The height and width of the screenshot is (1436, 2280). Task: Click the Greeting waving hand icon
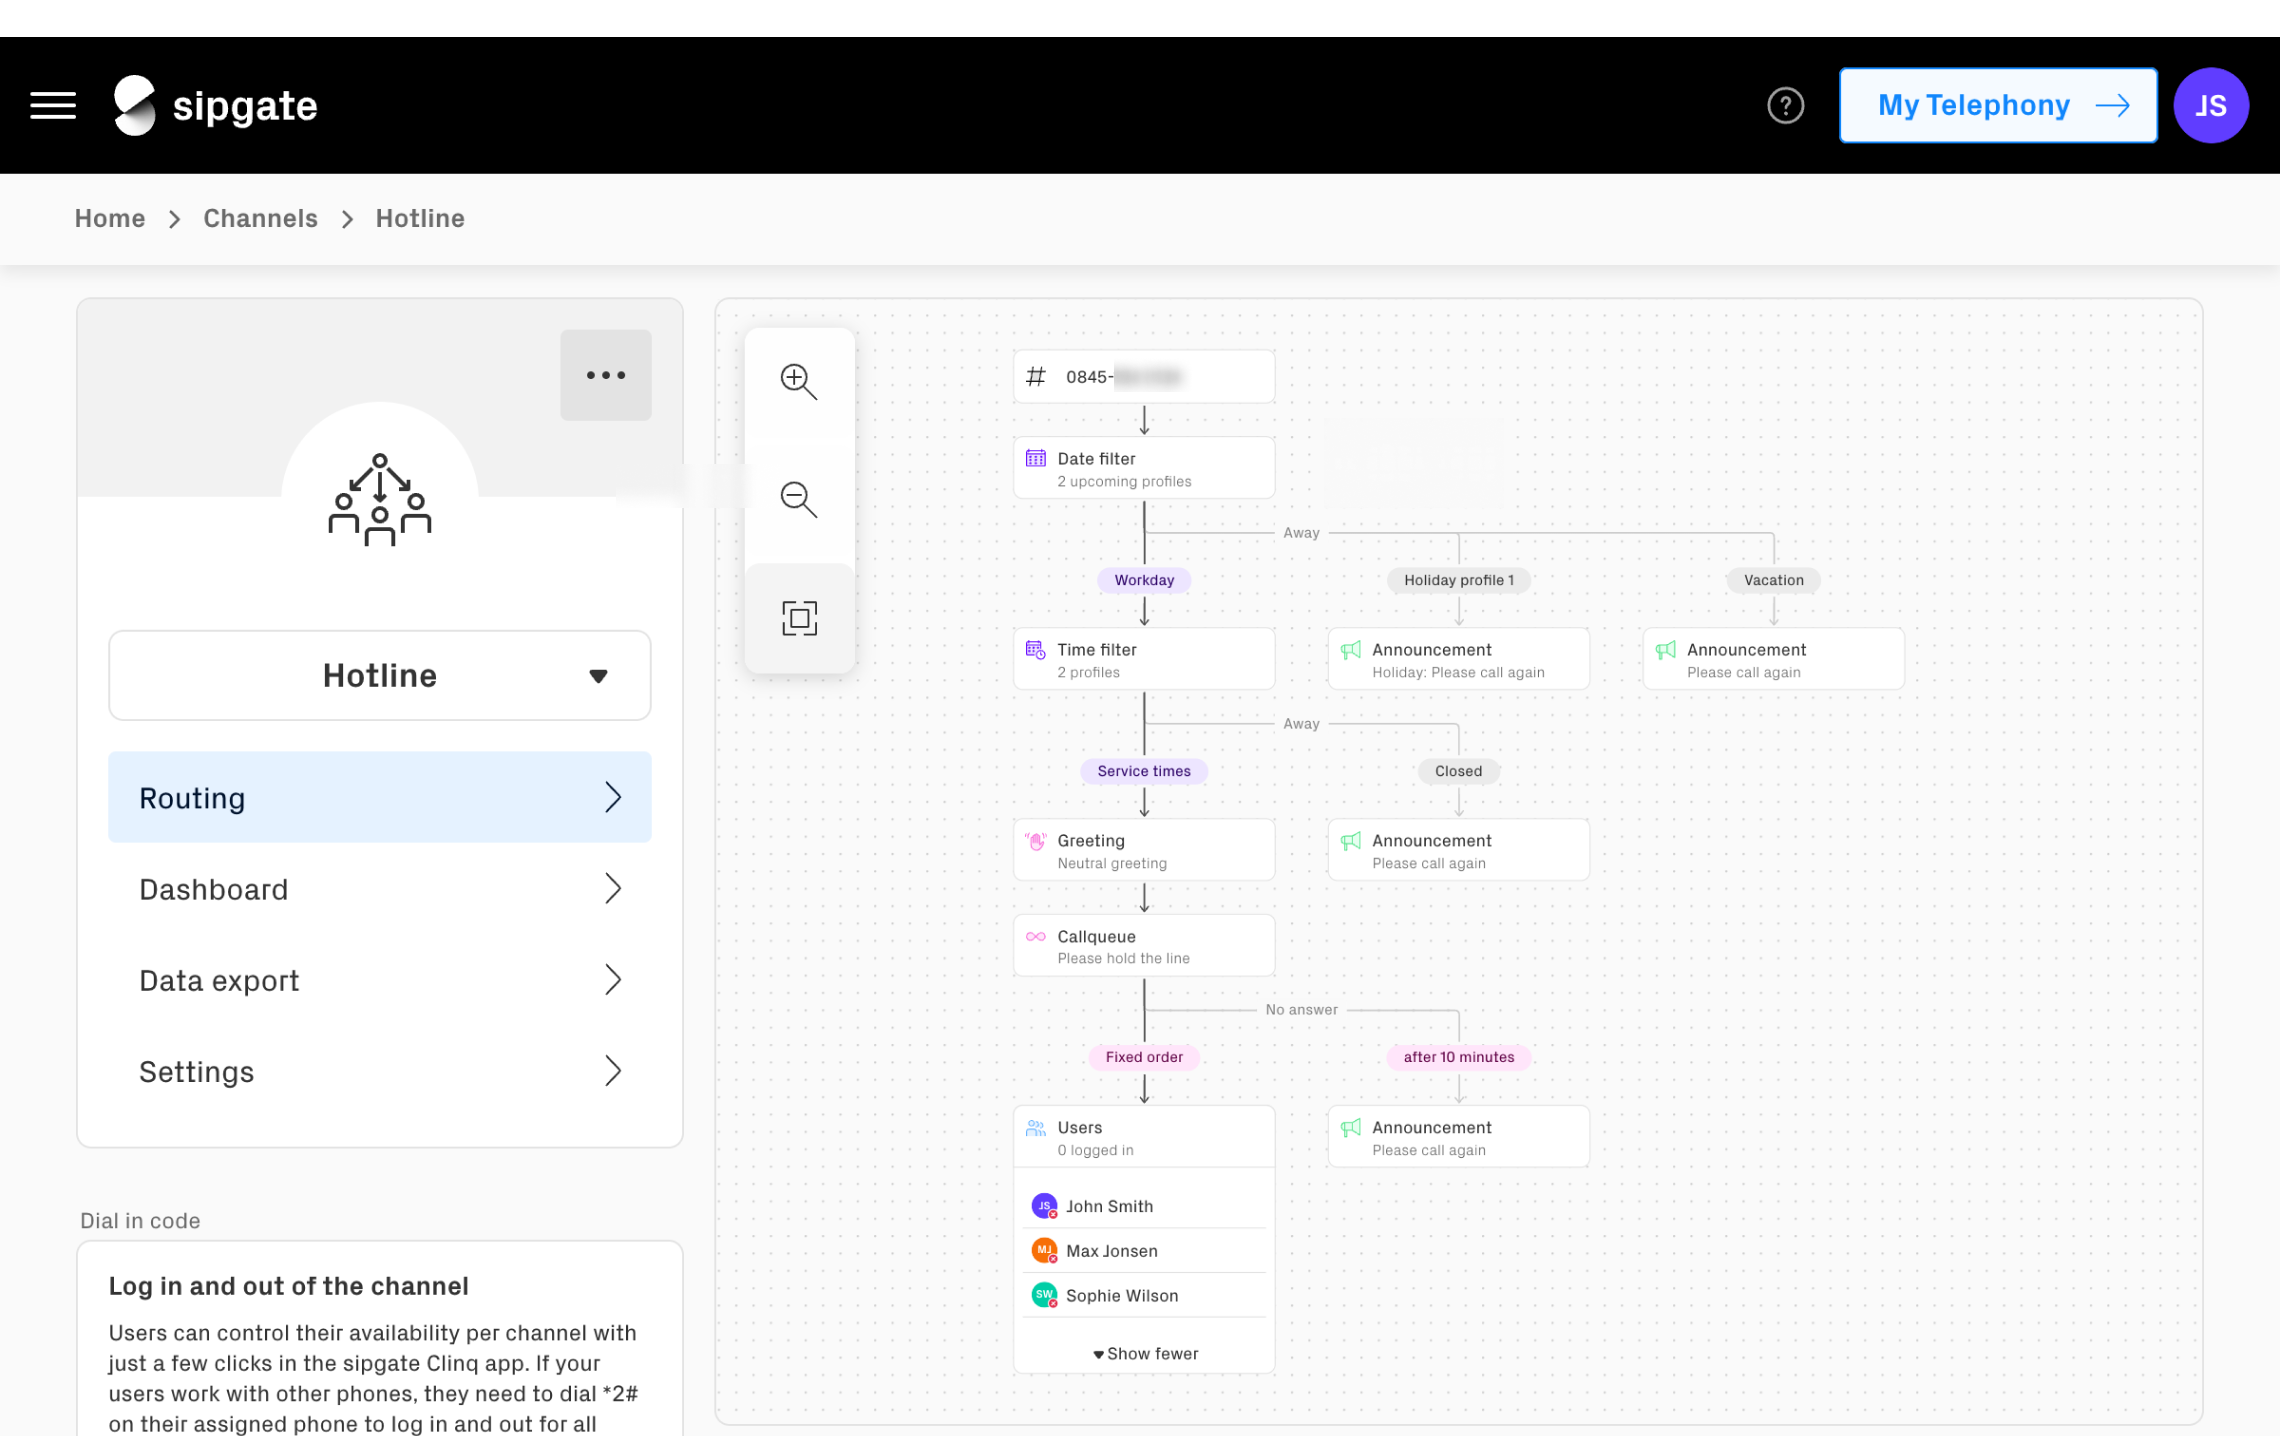coord(1036,841)
